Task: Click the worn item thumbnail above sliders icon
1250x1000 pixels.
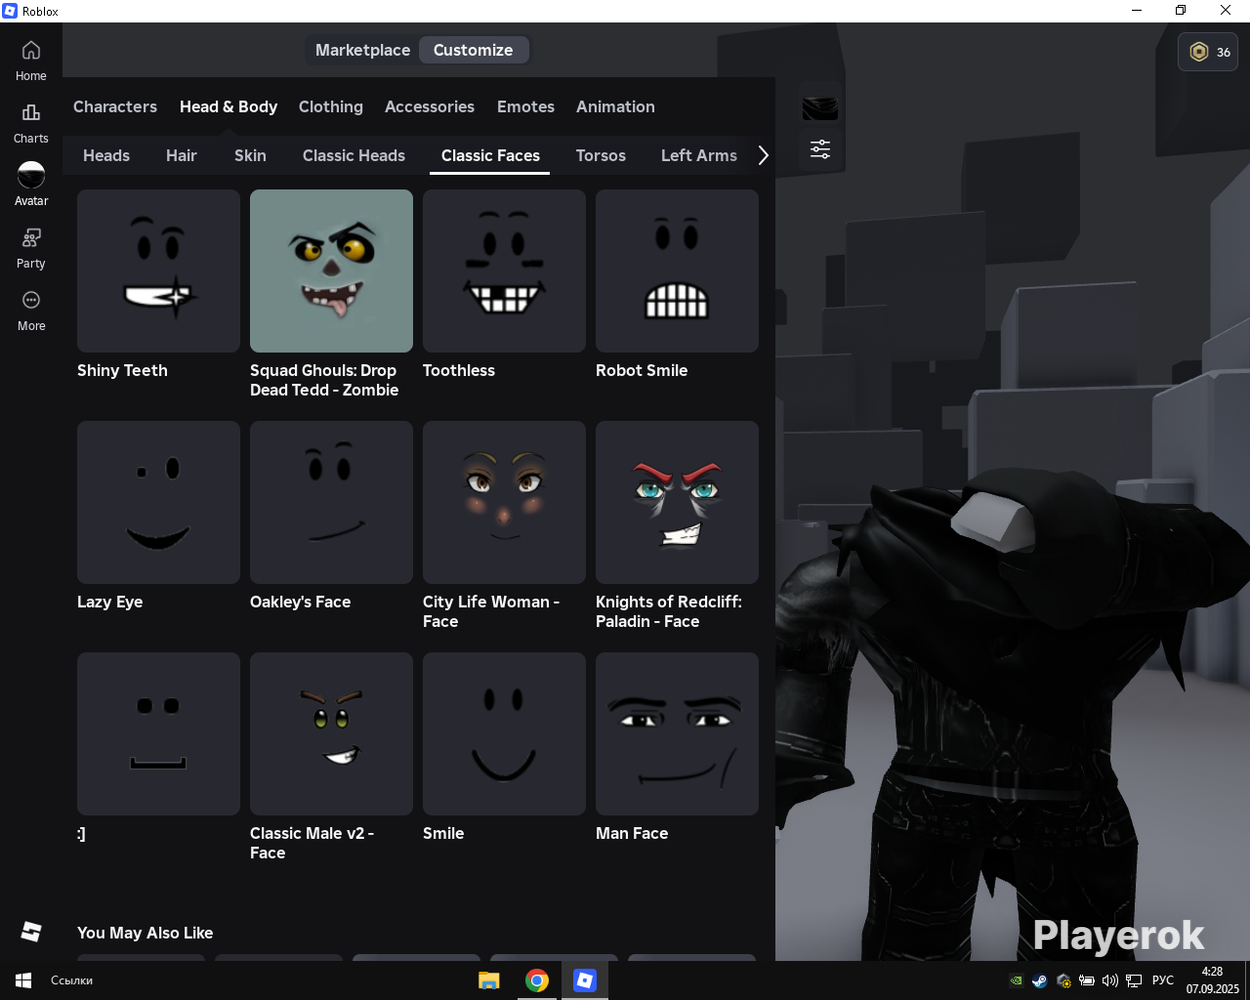Action: [x=820, y=108]
